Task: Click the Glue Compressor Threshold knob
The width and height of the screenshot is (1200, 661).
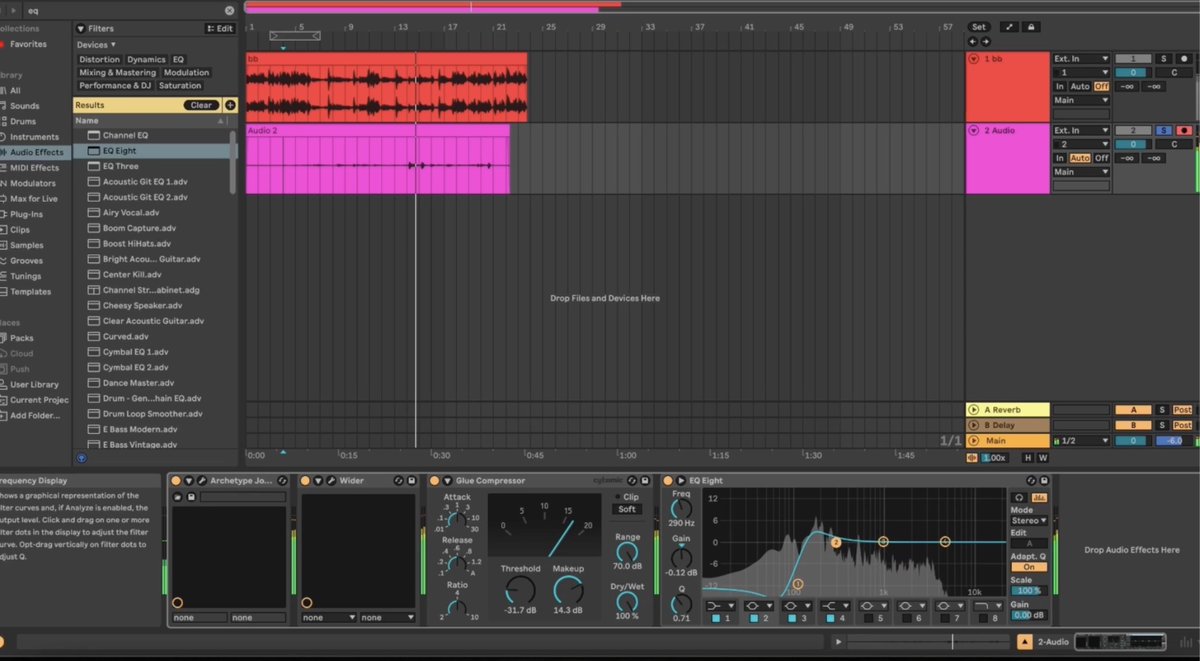Action: click(x=520, y=589)
